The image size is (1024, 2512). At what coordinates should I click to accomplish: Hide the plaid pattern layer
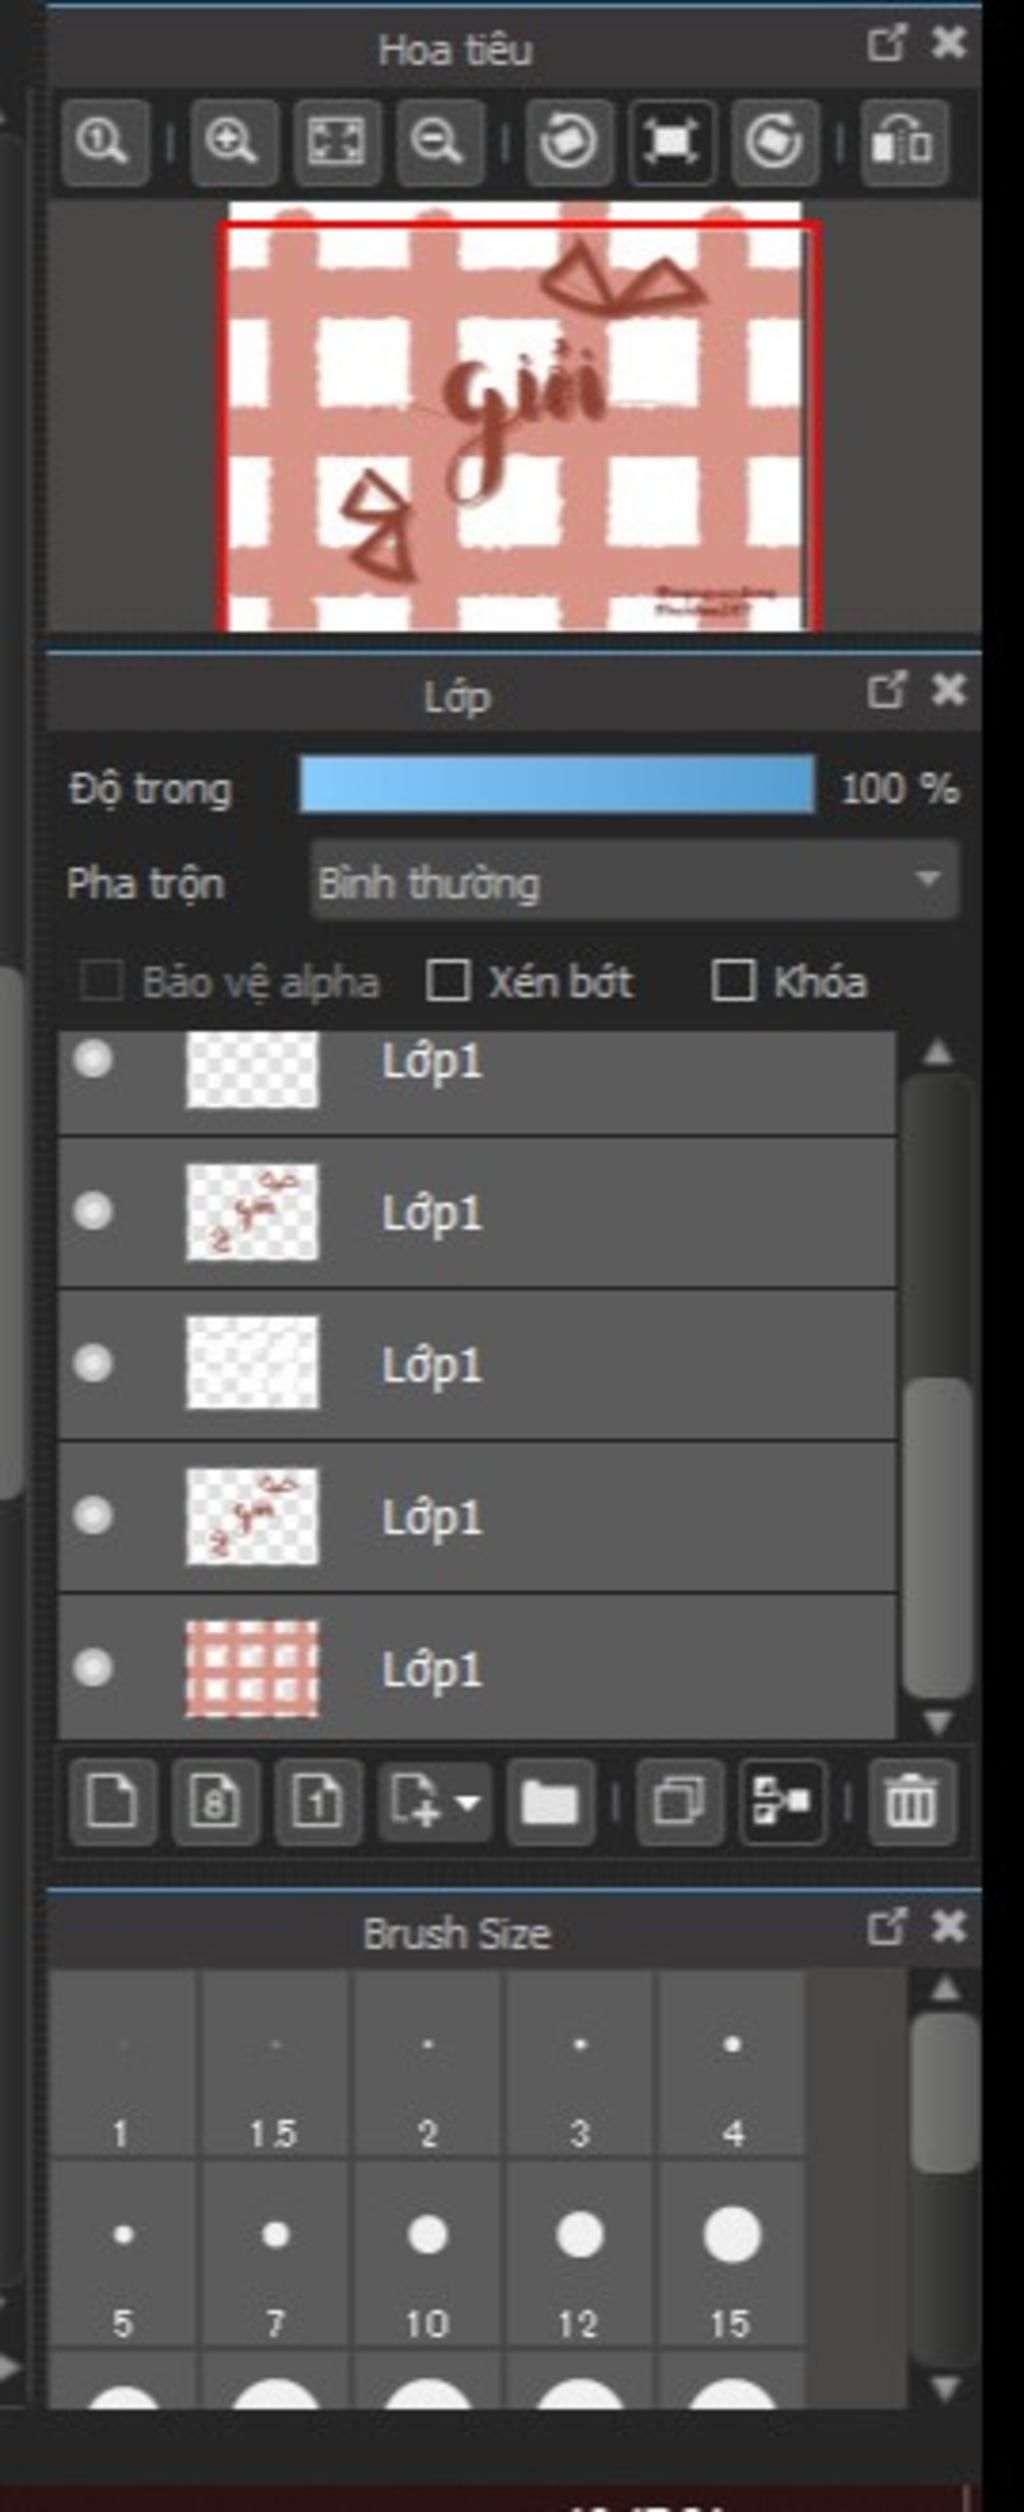(93, 1667)
